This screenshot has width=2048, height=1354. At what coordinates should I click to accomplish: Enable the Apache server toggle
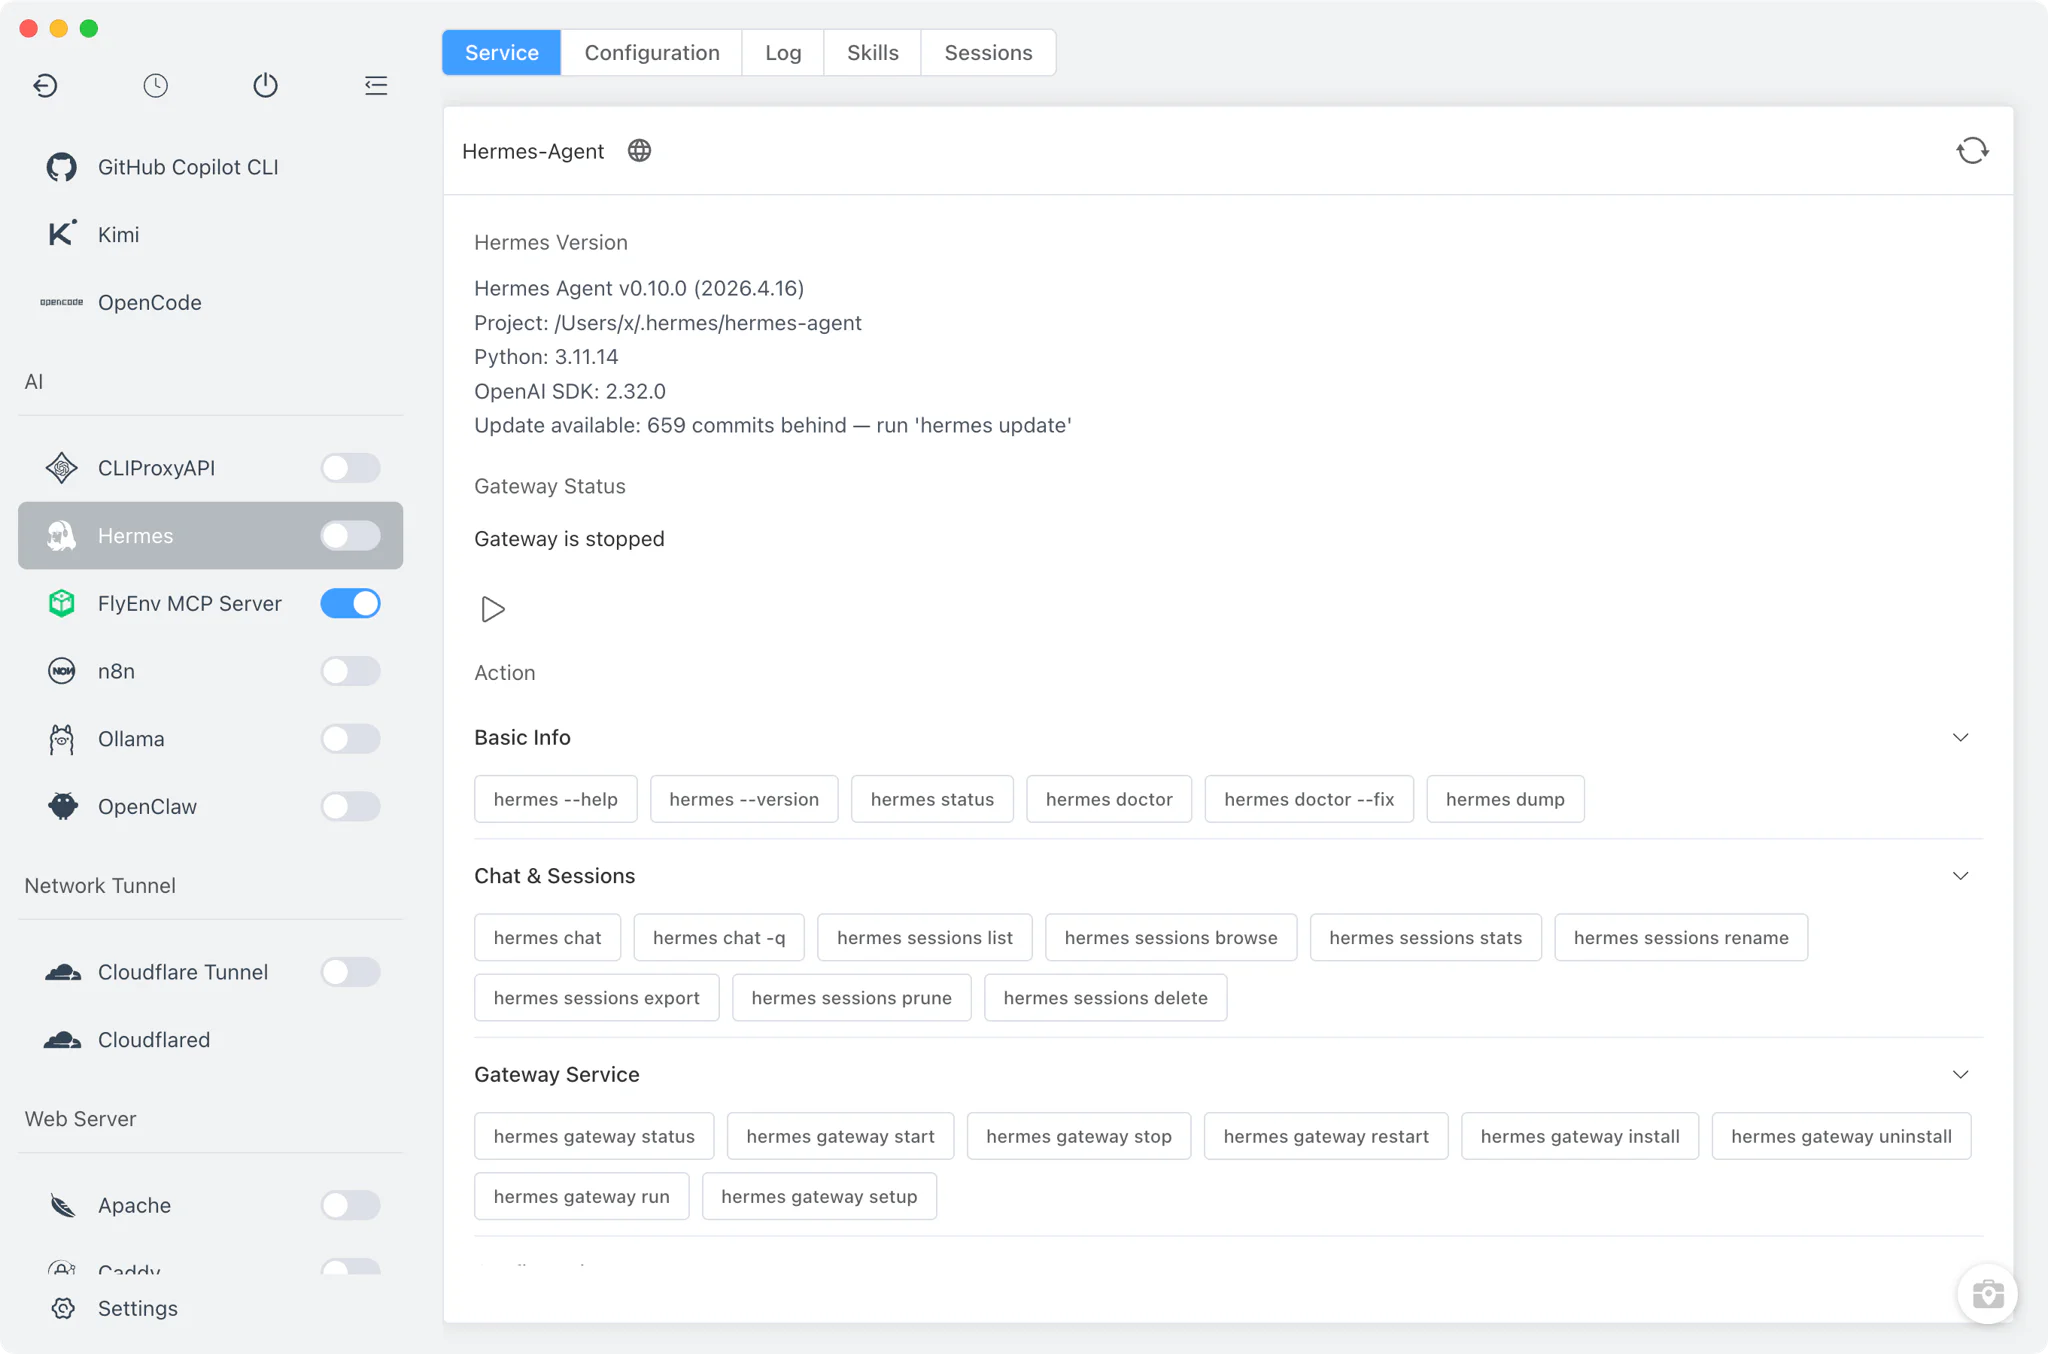click(350, 1205)
